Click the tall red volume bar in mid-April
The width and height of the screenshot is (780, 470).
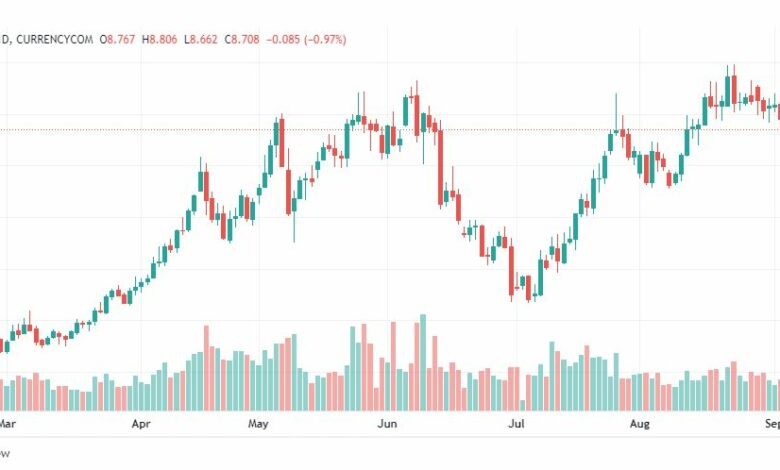206,368
